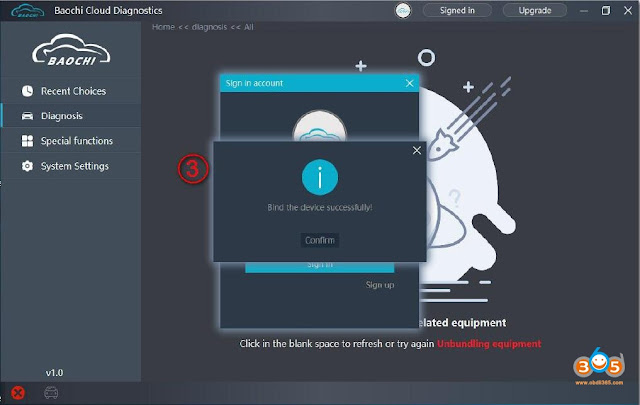Click the red X status icon
Image resolution: width=640 pixels, height=405 pixels.
pyautogui.click(x=18, y=393)
